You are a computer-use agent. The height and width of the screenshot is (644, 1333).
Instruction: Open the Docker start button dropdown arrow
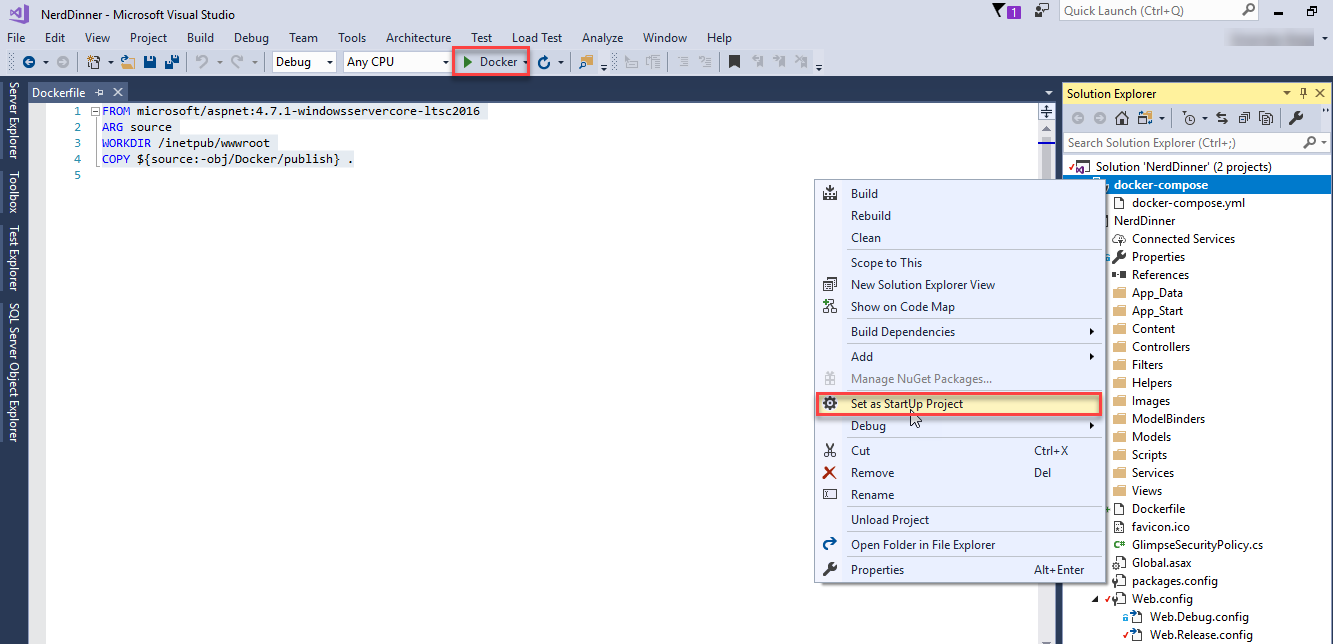(525, 62)
